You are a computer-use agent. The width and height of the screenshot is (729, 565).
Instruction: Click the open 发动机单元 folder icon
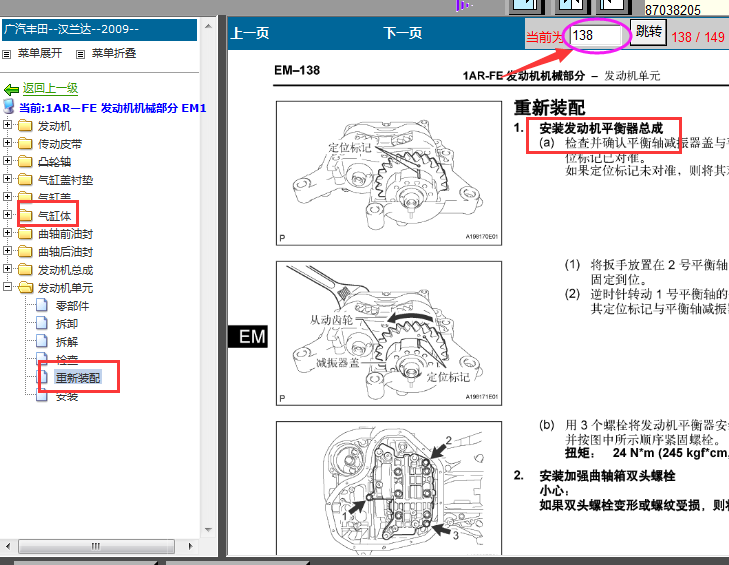[x=26, y=288]
